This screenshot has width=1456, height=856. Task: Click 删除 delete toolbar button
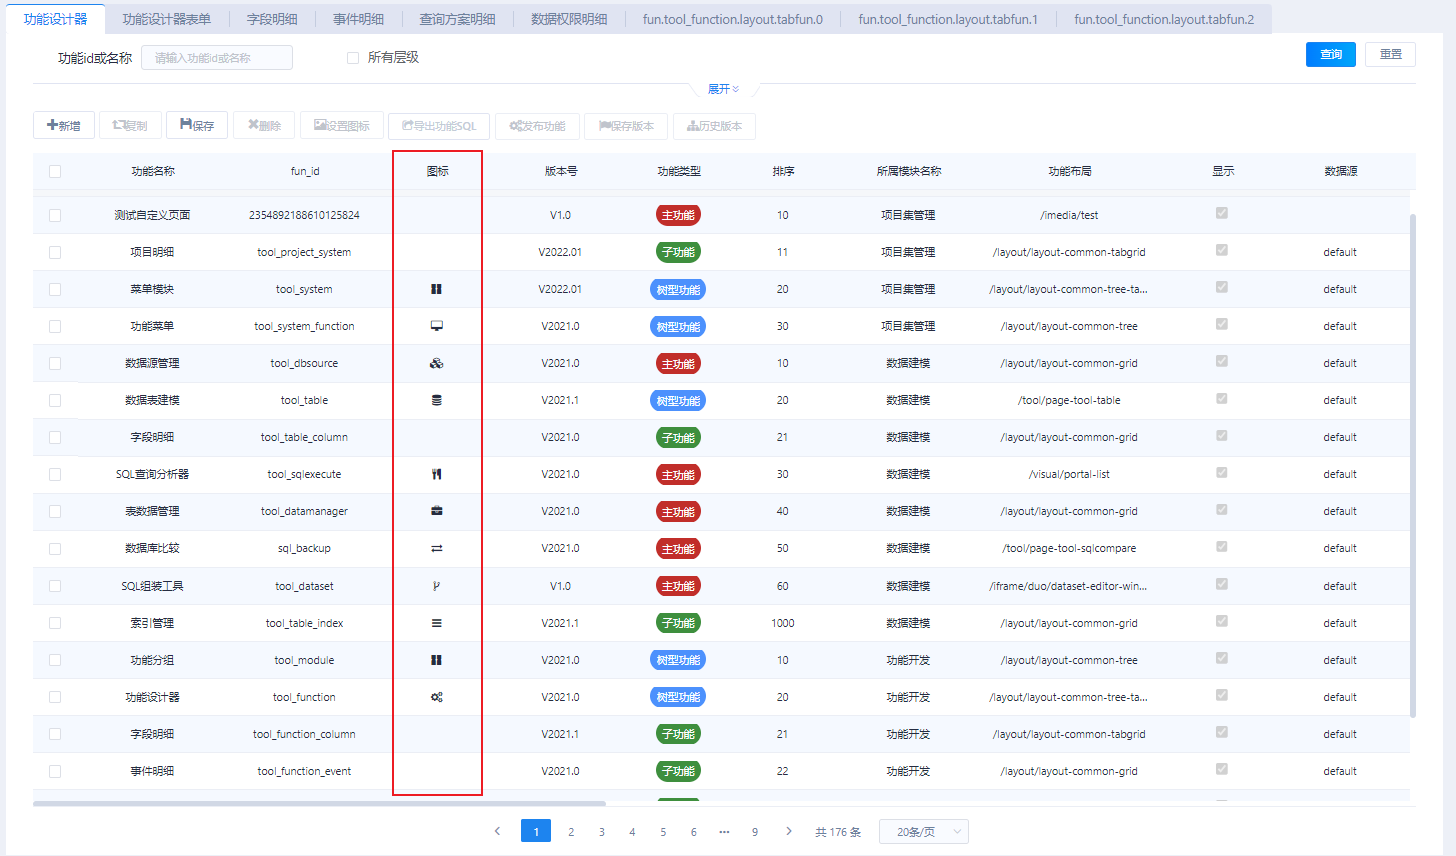pos(264,125)
